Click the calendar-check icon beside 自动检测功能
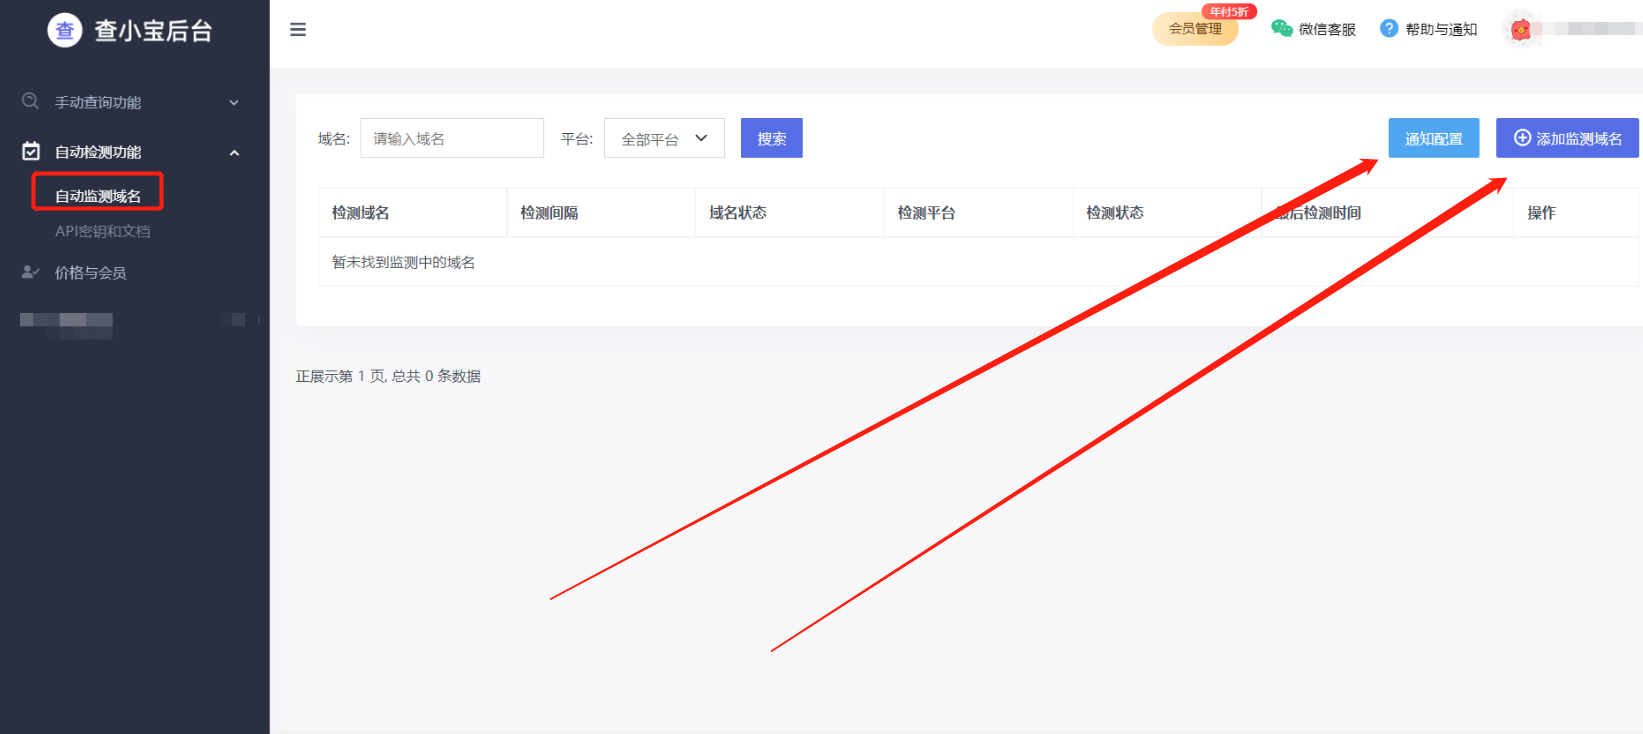The height and width of the screenshot is (734, 1643). [x=31, y=151]
